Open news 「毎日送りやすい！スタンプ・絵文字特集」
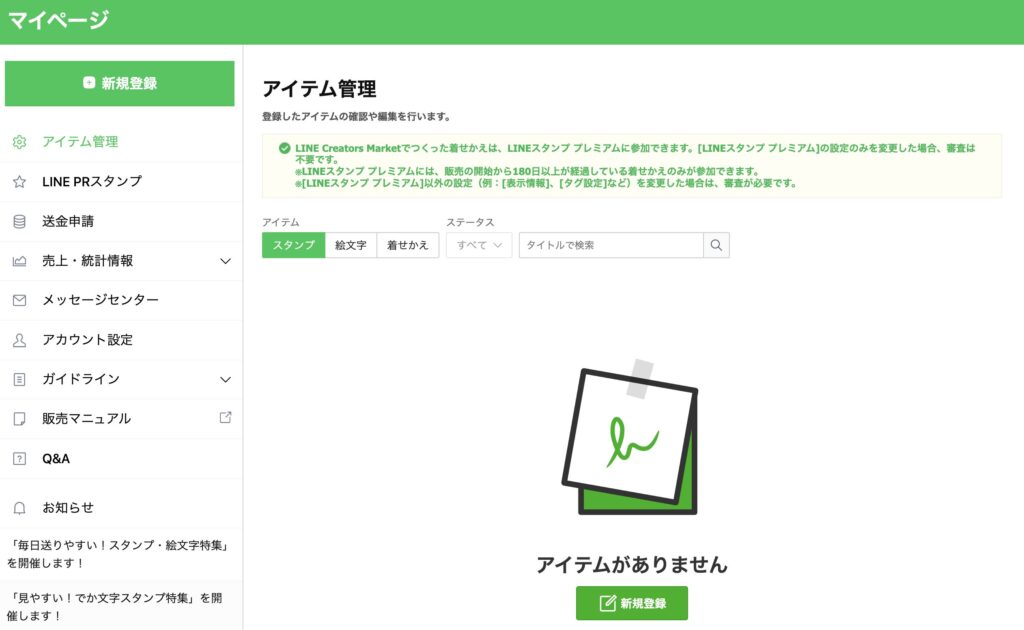1024x630 pixels. pos(121,554)
